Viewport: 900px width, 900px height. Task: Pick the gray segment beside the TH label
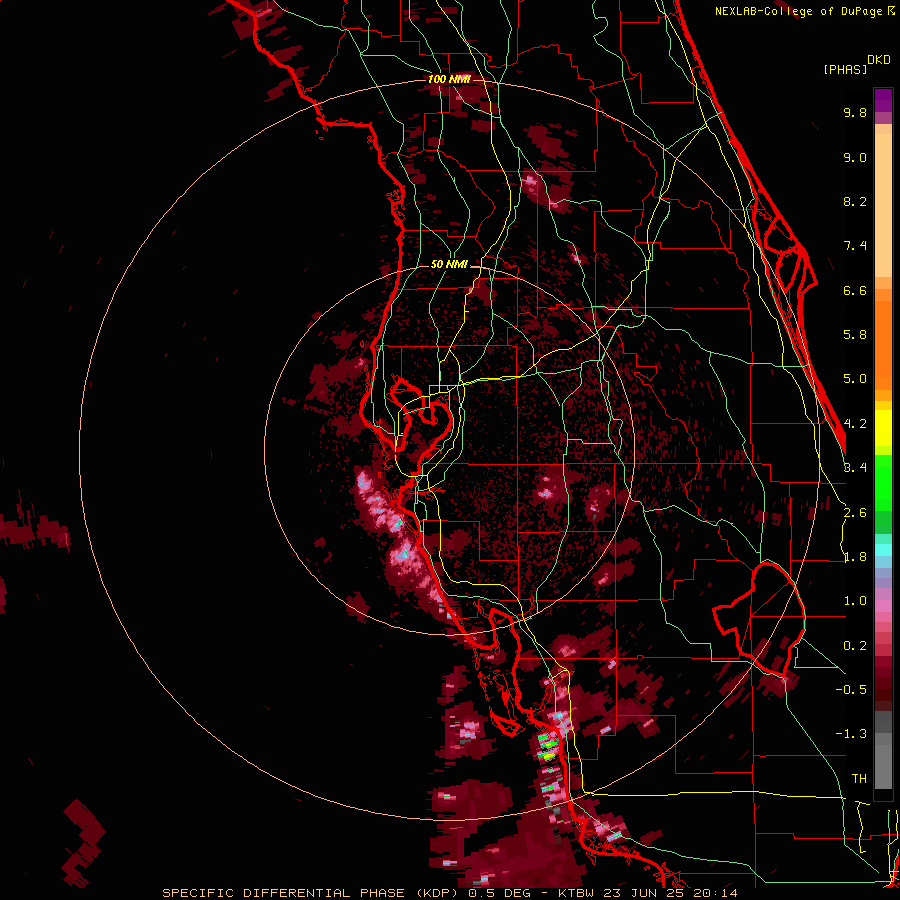click(883, 768)
